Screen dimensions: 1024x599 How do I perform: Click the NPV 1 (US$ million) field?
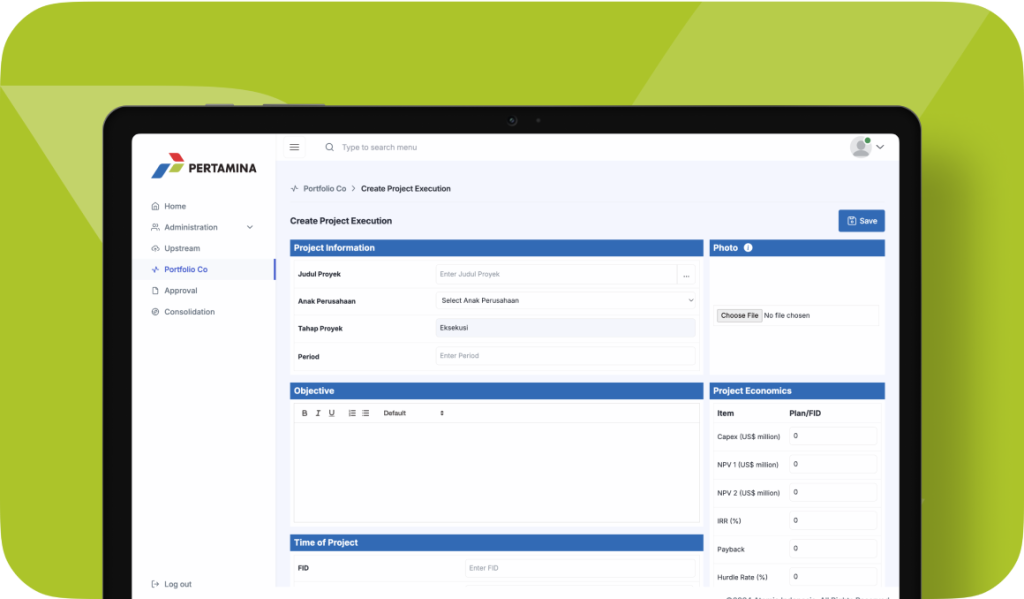[833, 464]
